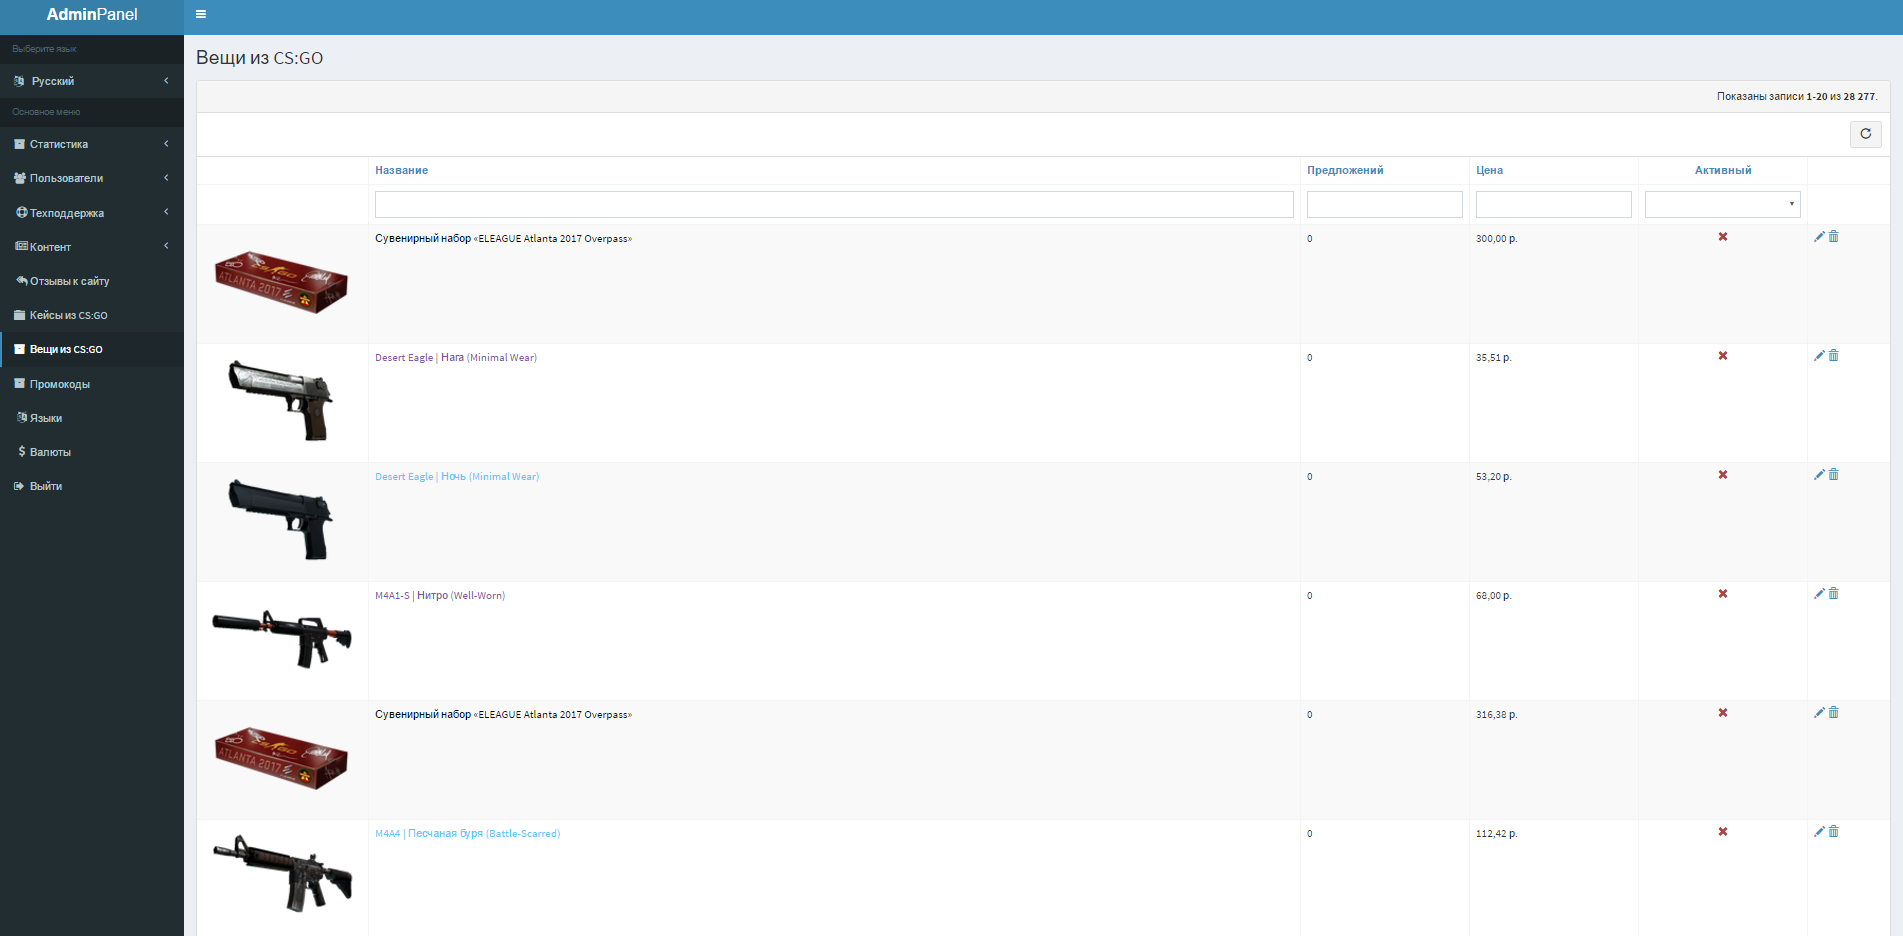The height and width of the screenshot is (936, 1903).
Task: Open Кейсы из CS:GO menu item
Action: [x=92, y=315]
